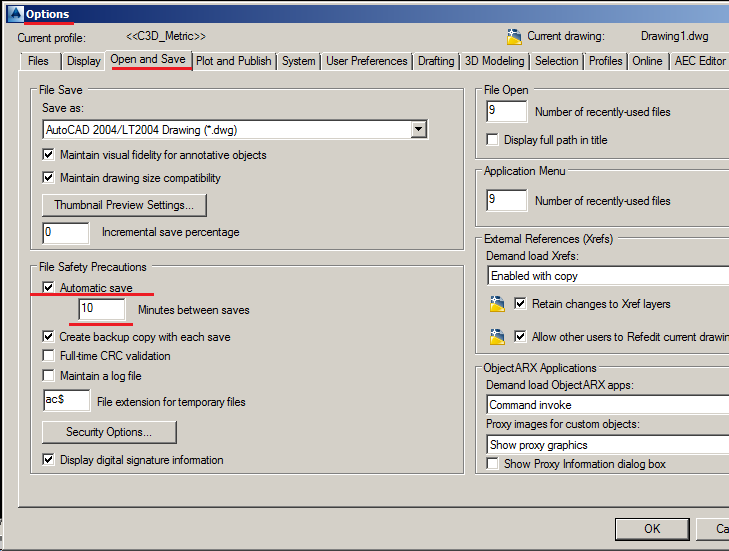Open the Profiles tab
This screenshot has width=729, height=551.
click(606, 61)
